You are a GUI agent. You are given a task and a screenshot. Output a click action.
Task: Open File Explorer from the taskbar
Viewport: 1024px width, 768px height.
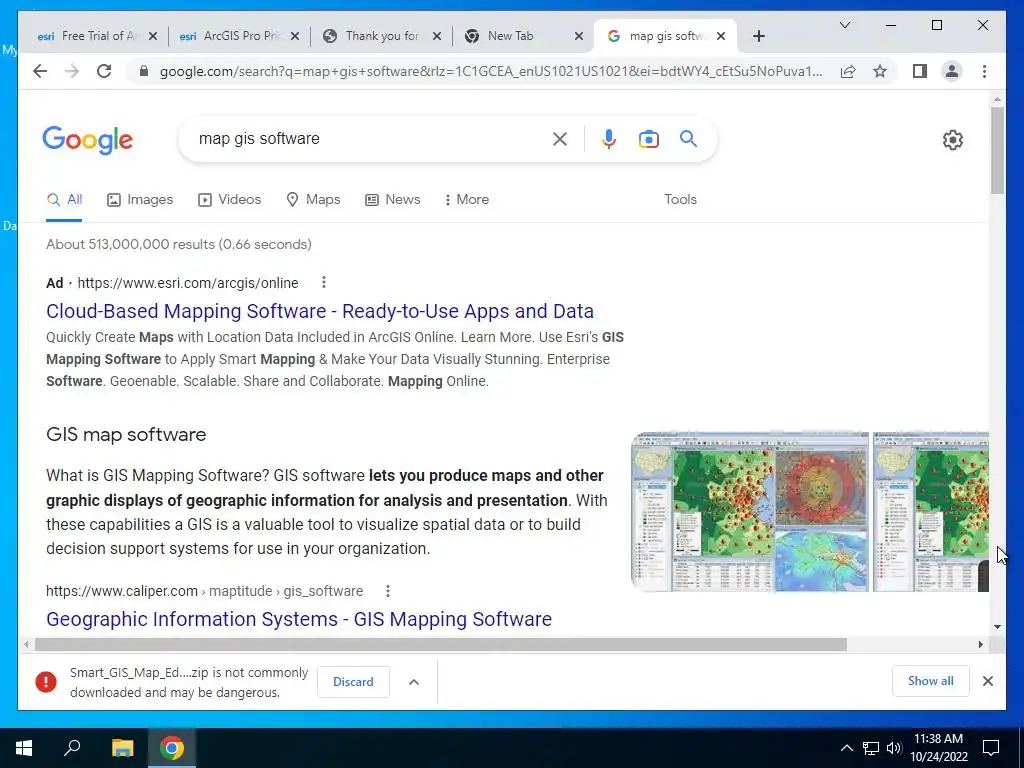(122, 748)
